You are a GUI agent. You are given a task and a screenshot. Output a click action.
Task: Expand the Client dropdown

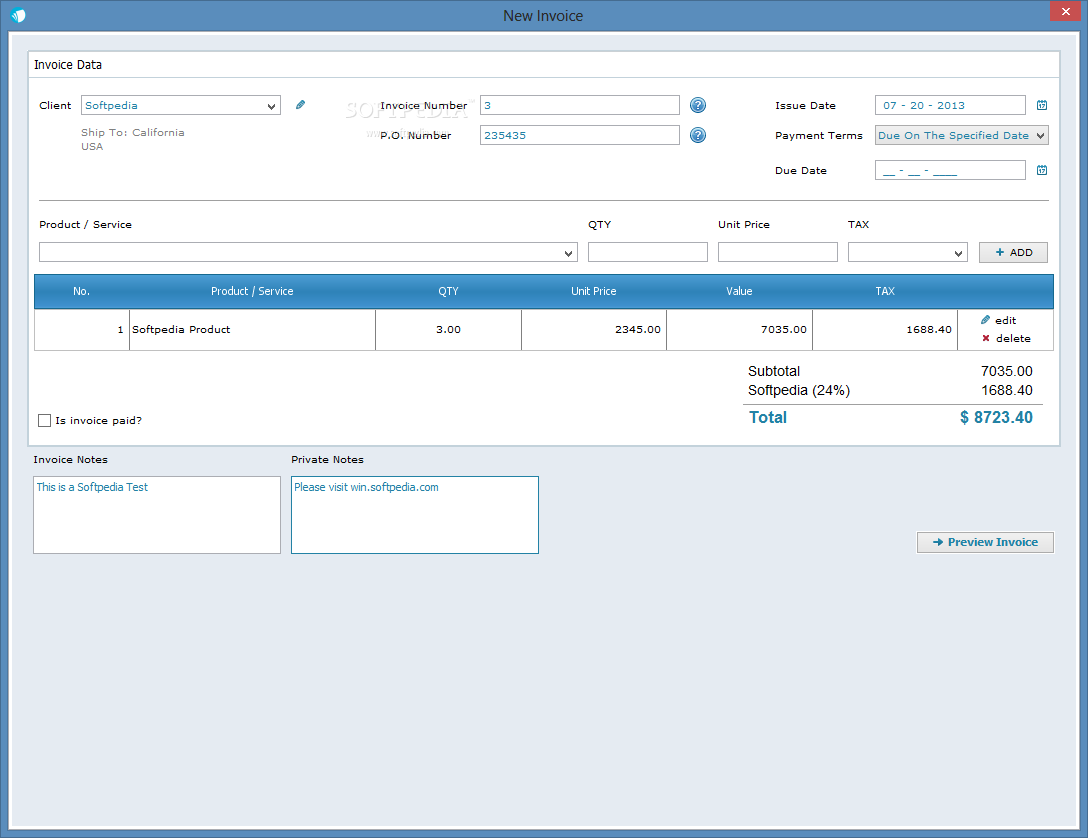click(271, 105)
